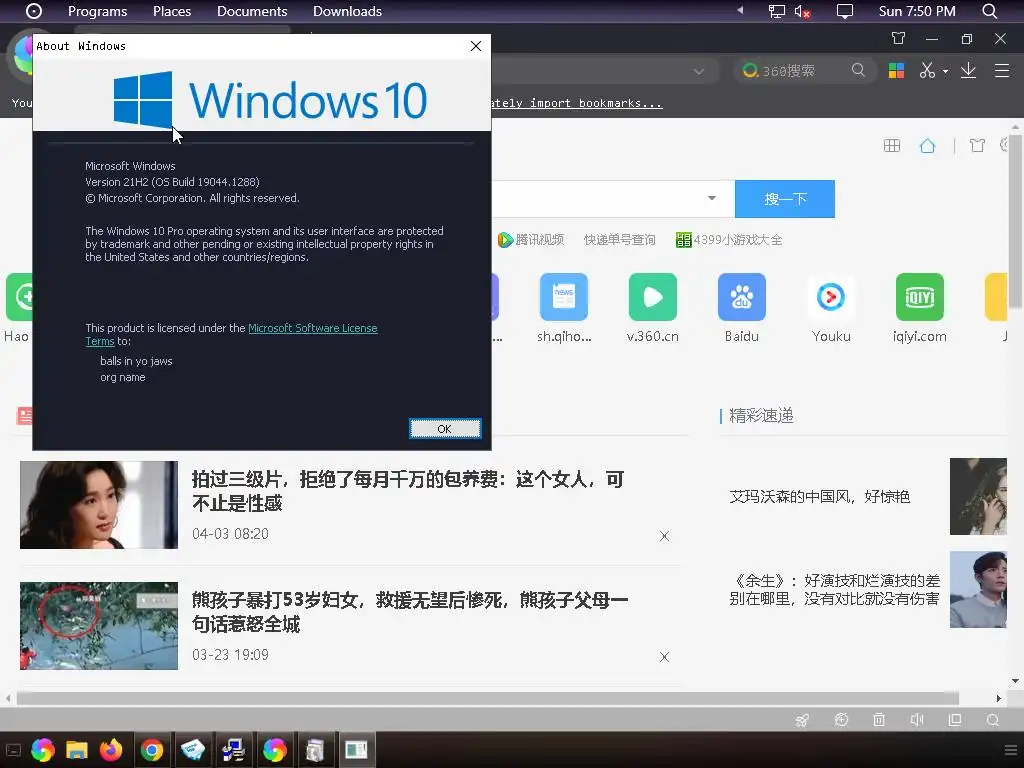1024x768 pixels.
Task: Open the taskbar right-end menu lines icon
Action: pyautogui.click(x=1010, y=750)
